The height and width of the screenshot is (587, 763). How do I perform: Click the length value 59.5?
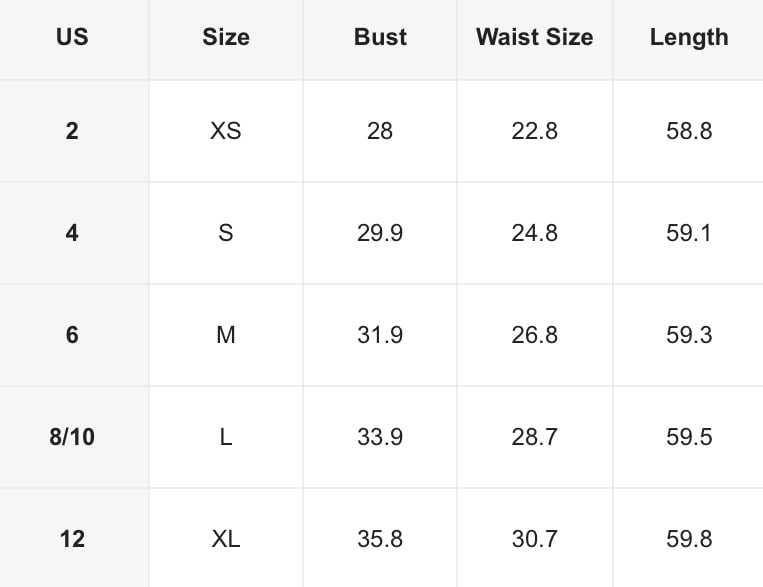click(x=689, y=437)
